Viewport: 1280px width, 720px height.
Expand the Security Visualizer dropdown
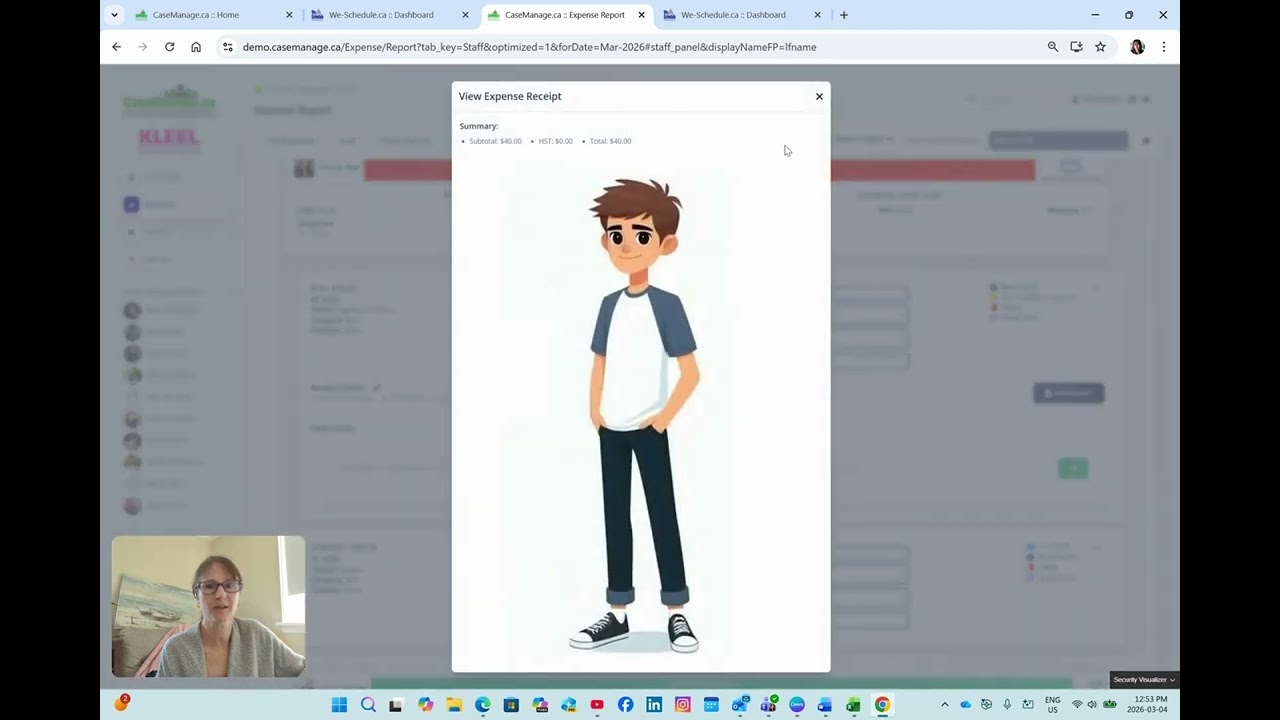pyautogui.click(x=1145, y=680)
